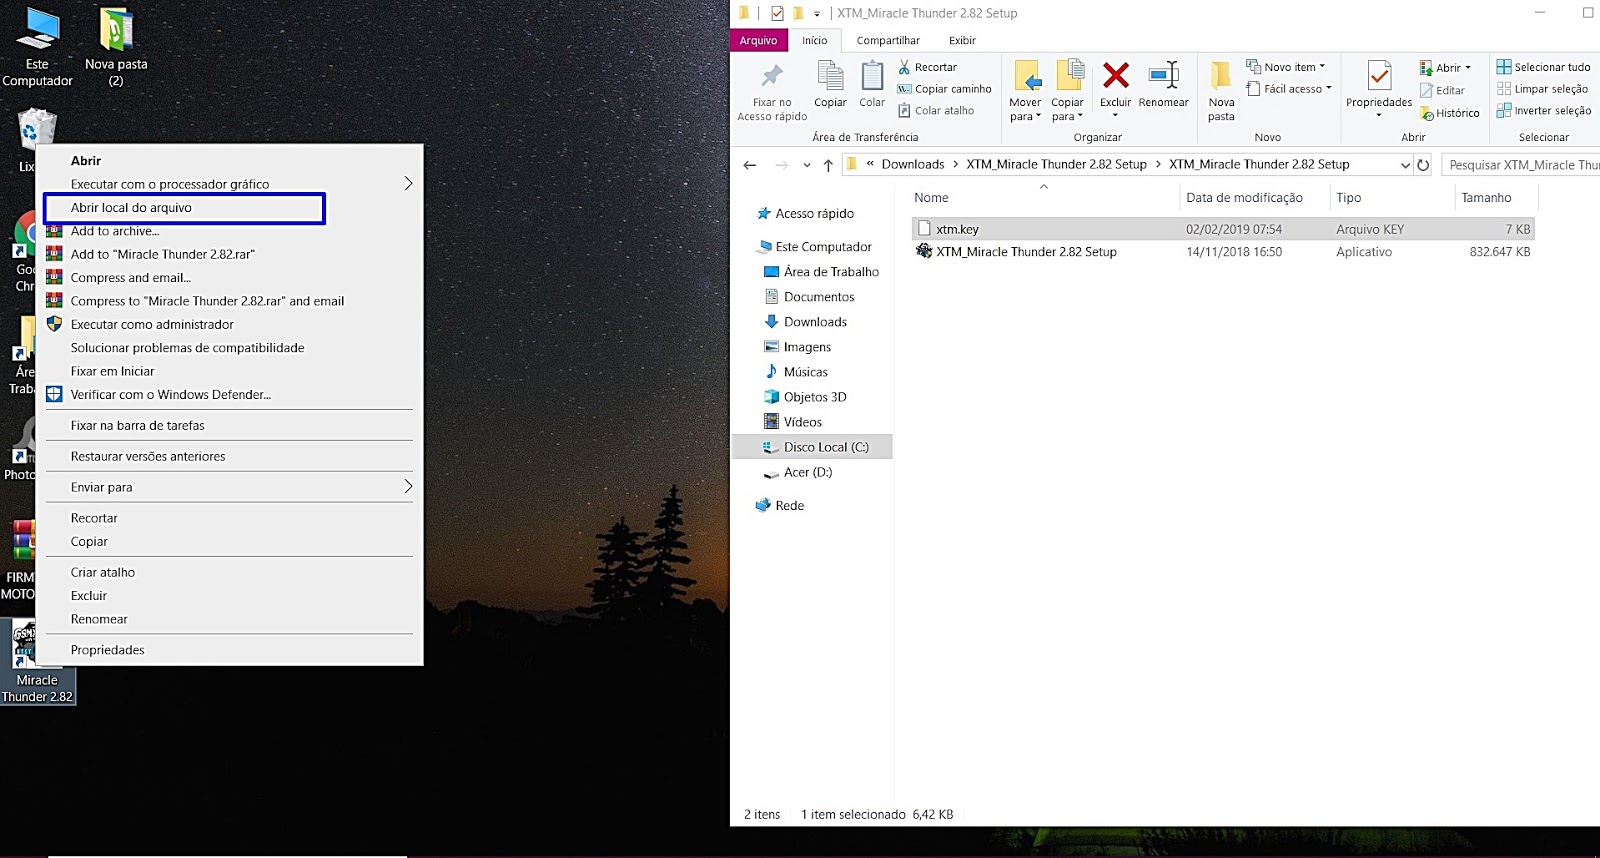Click the refresh button beside address bar

click(1423, 165)
